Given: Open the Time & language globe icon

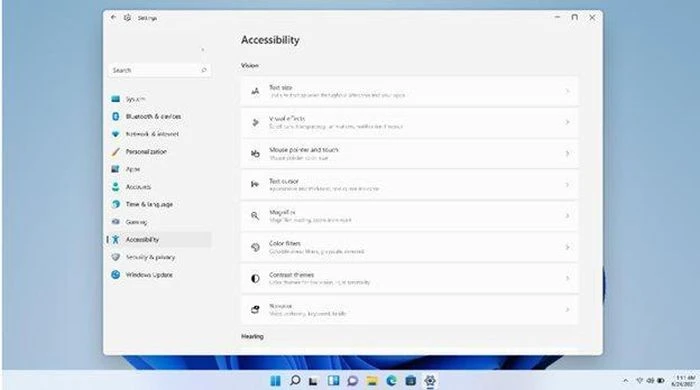Looking at the screenshot, I should coord(116,204).
